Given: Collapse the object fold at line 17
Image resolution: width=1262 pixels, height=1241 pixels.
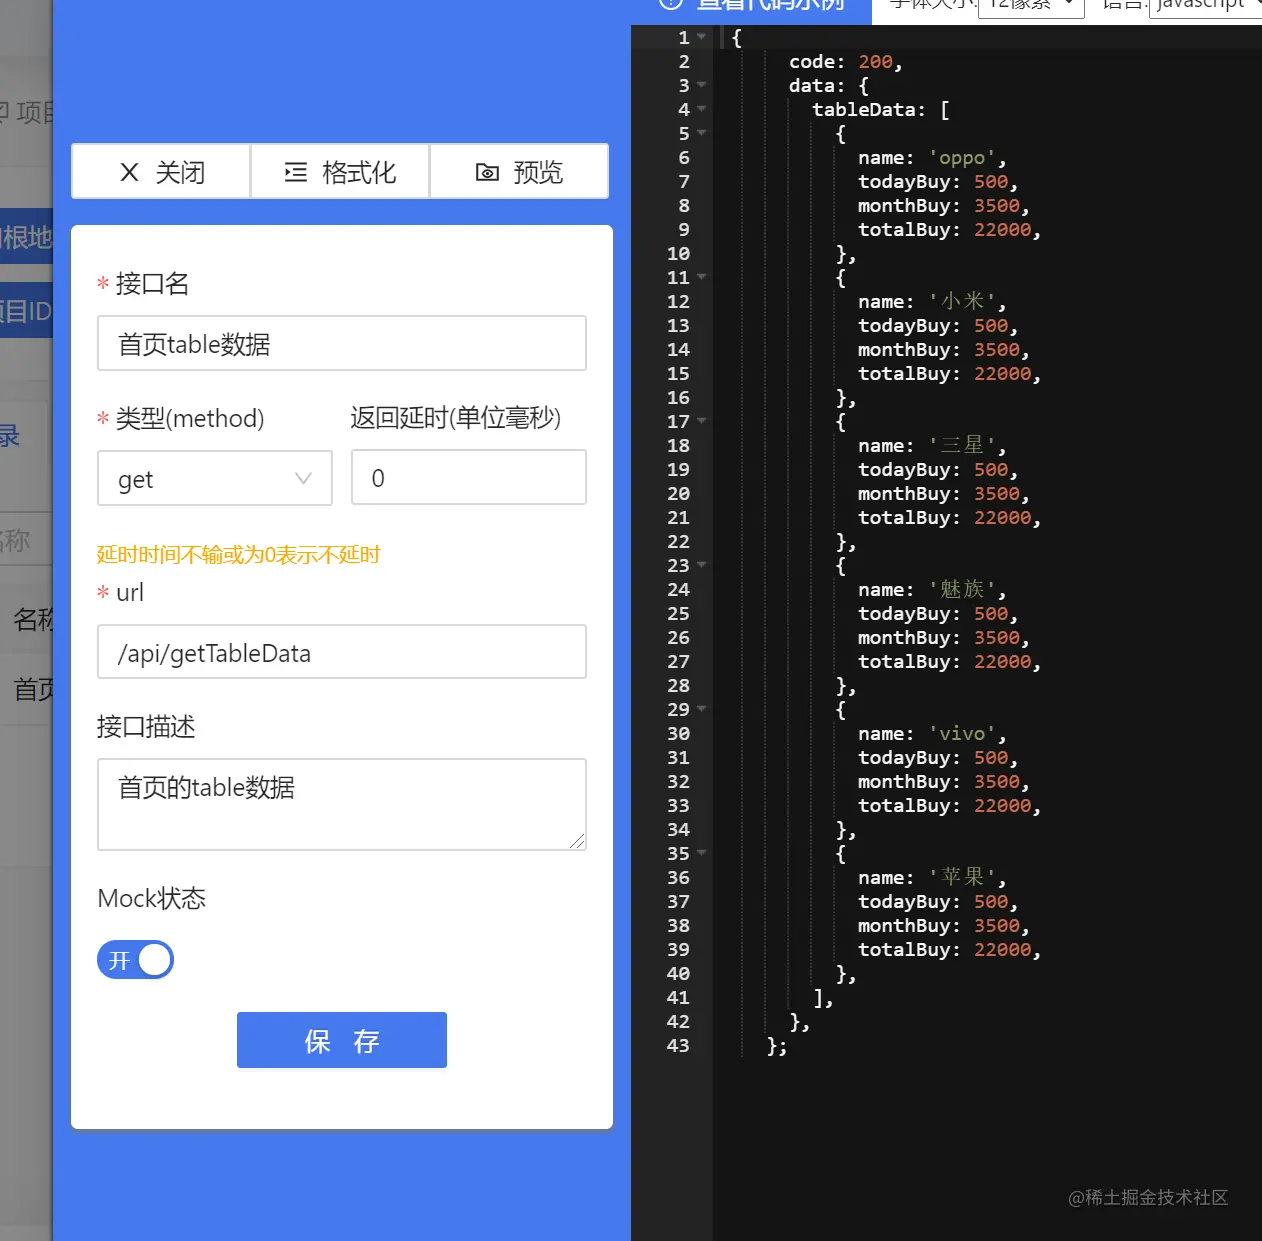Looking at the screenshot, I should coord(702,421).
